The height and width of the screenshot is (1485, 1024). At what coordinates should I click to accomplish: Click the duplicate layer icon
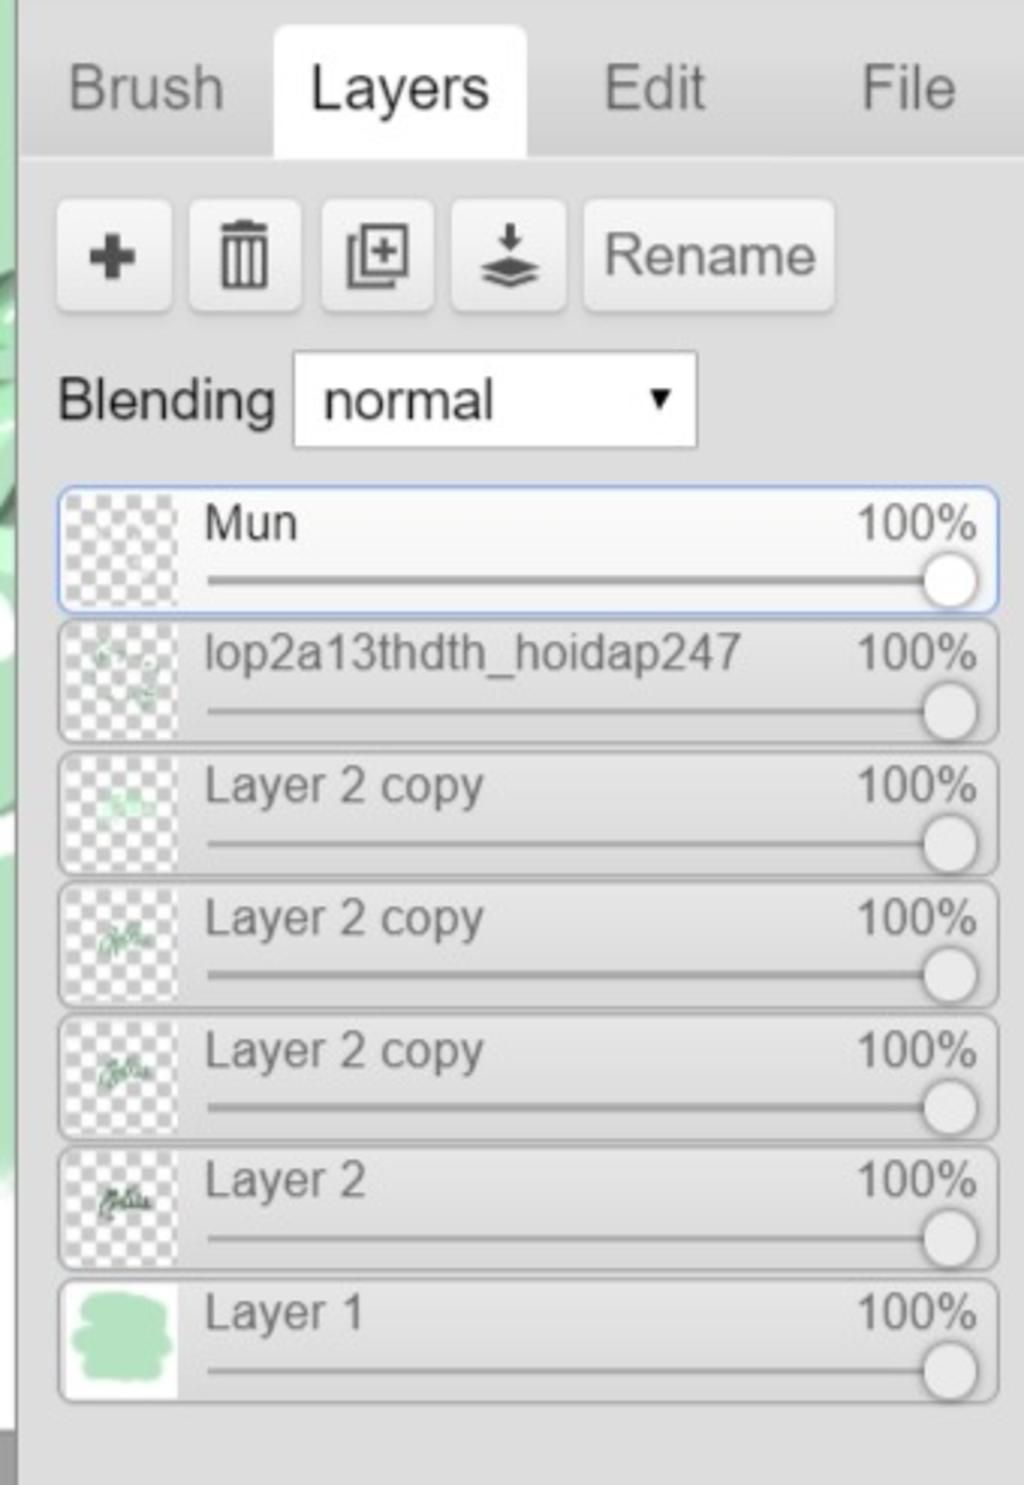(x=377, y=257)
